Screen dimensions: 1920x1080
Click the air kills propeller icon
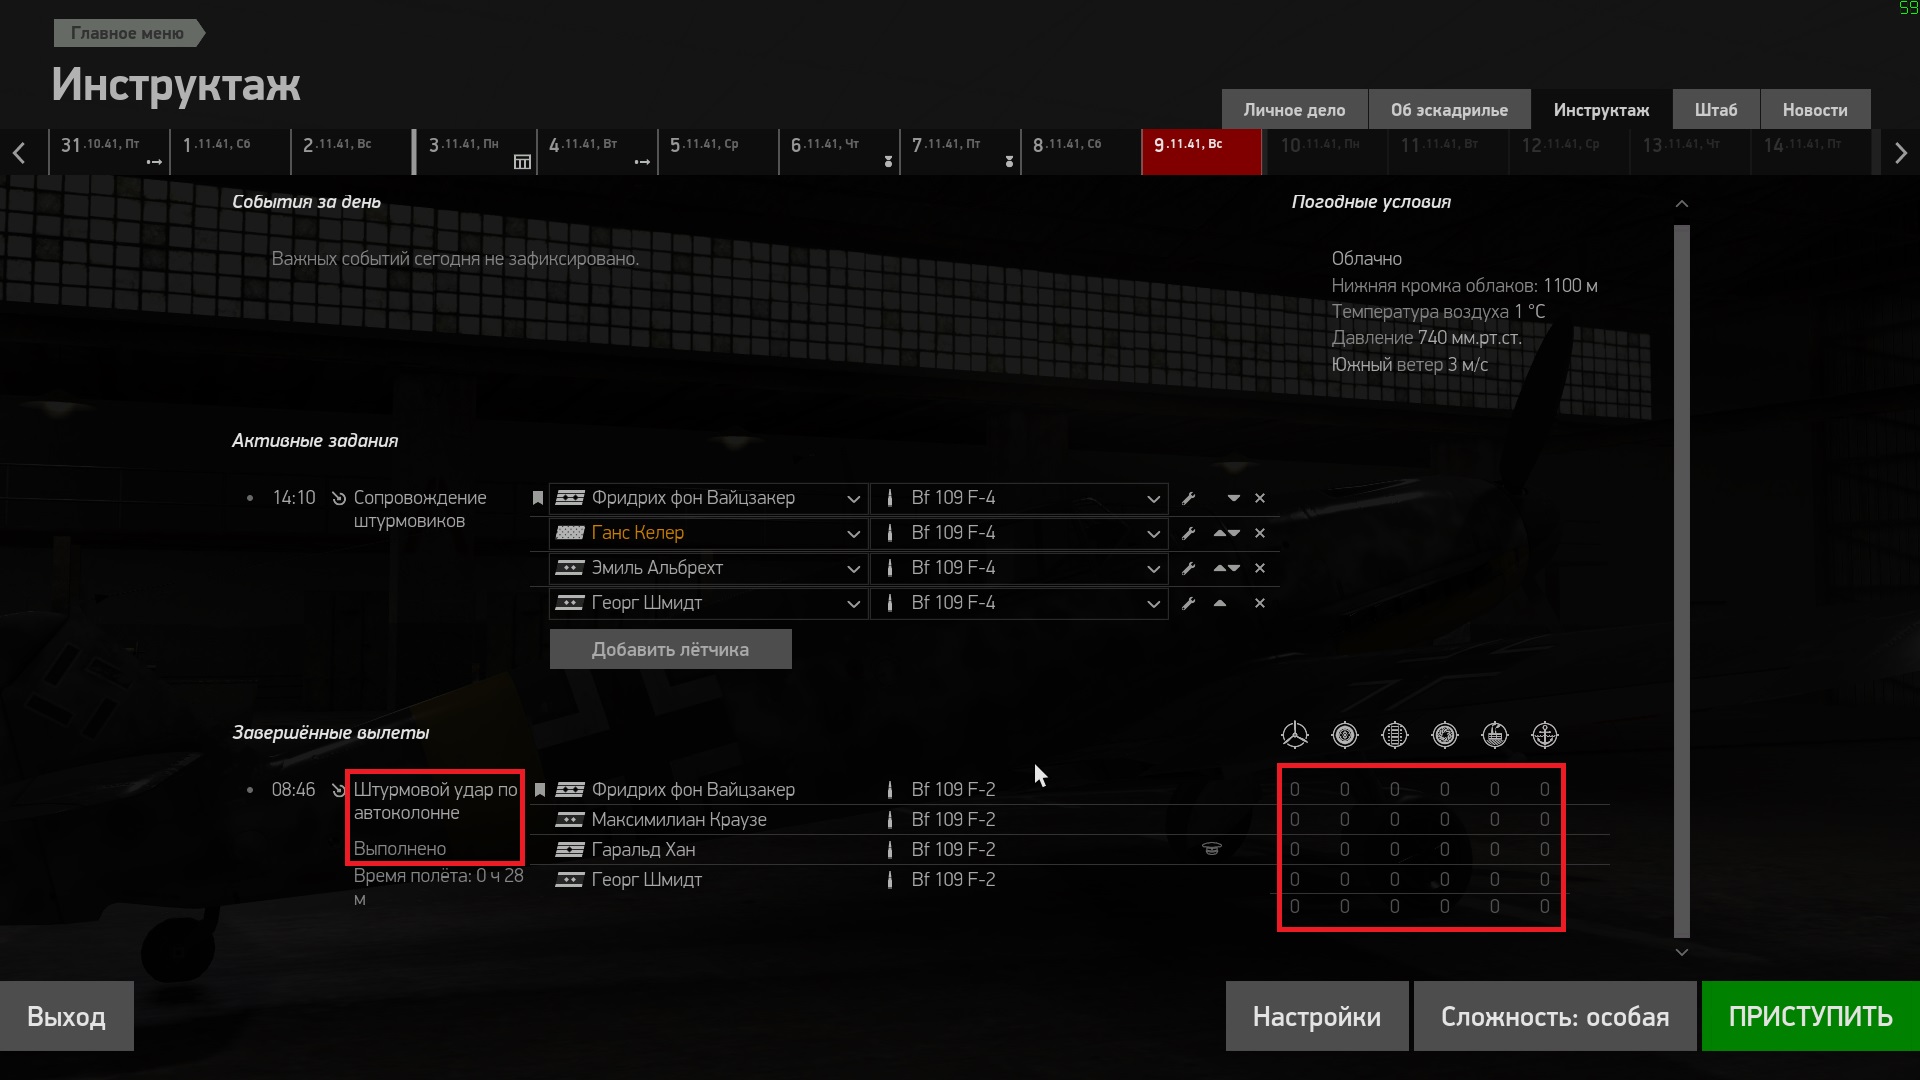[x=1295, y=735]
